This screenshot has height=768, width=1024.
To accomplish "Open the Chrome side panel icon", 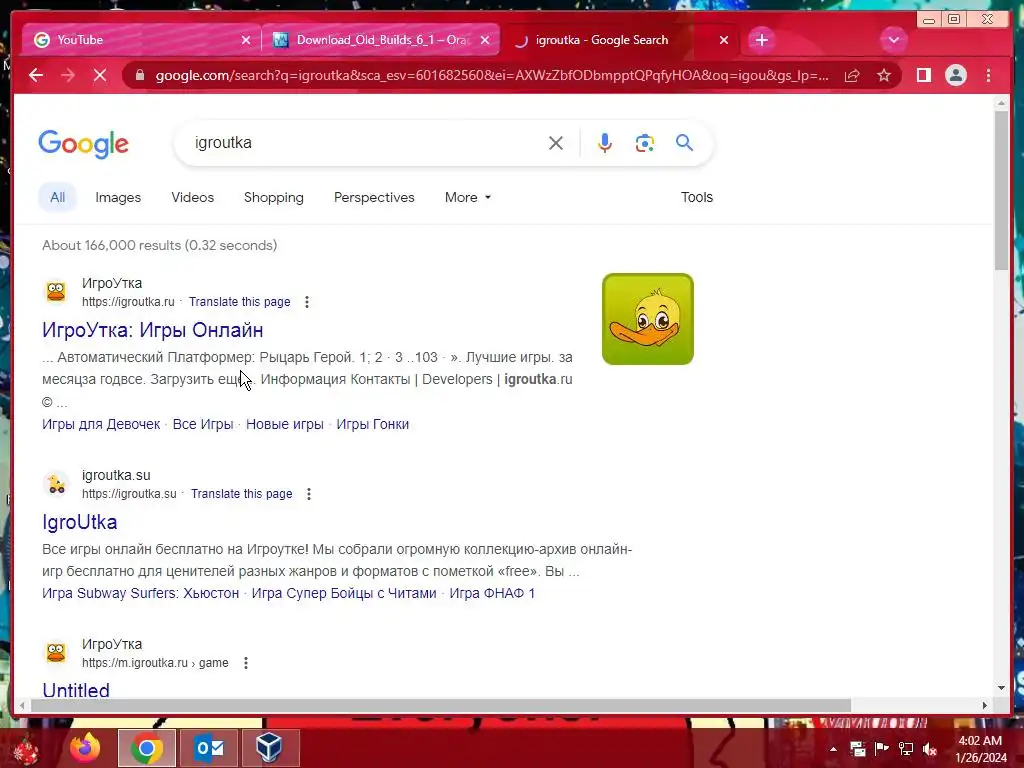I will coord(923,76).
